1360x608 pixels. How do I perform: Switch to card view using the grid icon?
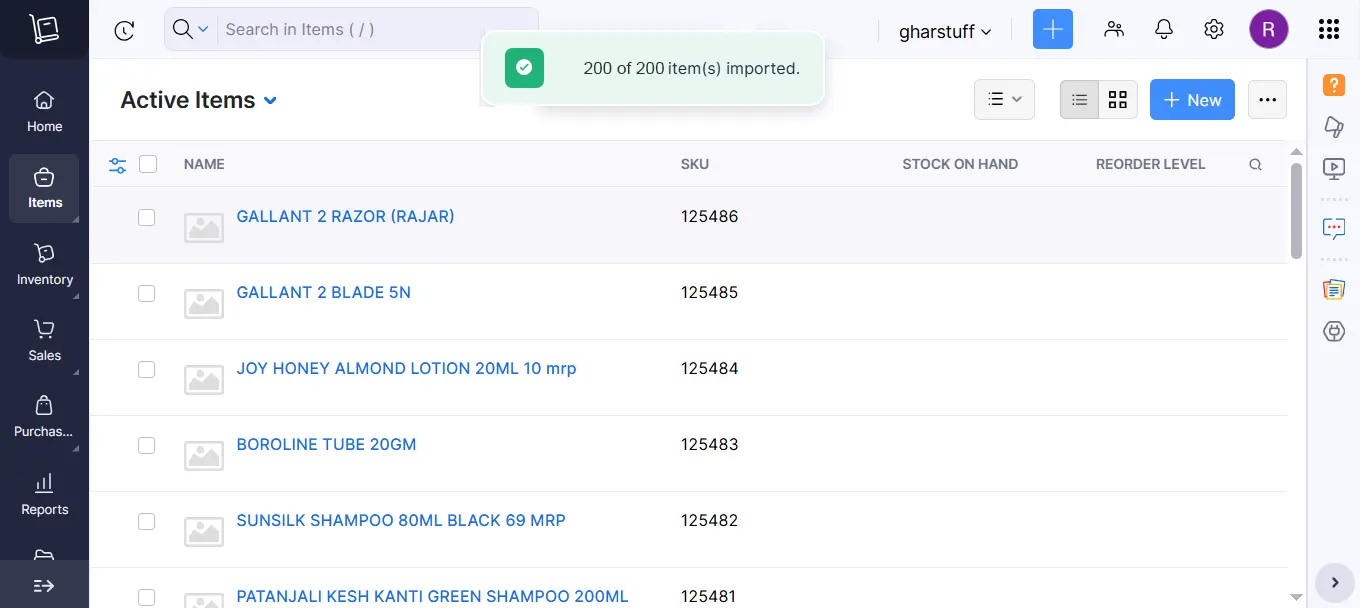pyautogui.click(x=1117, y=99)
